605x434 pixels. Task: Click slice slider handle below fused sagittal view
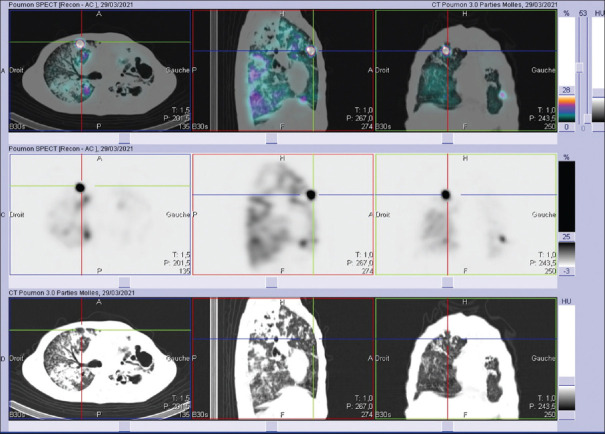point(273,139)
